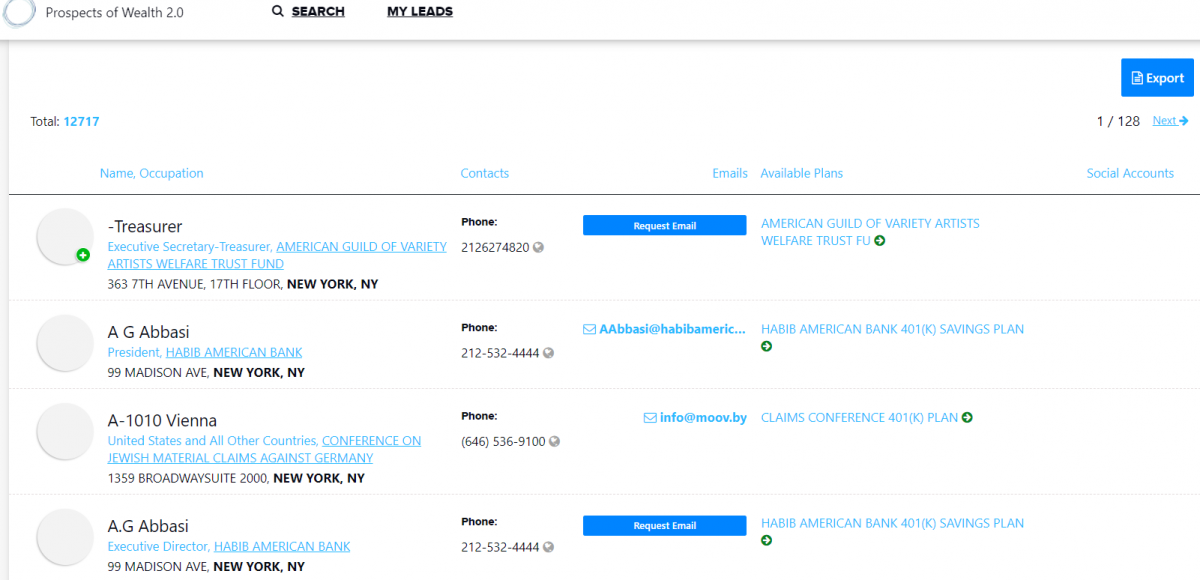Click phone info icon next to 2126274820
1200x580 pixels.
pos(538,247)
